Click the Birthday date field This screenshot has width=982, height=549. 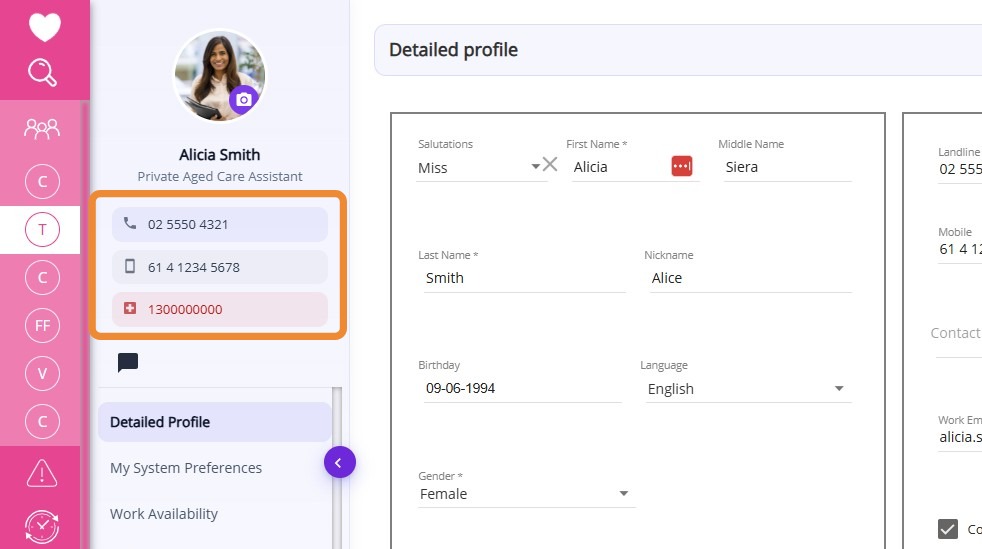point(520,388)
